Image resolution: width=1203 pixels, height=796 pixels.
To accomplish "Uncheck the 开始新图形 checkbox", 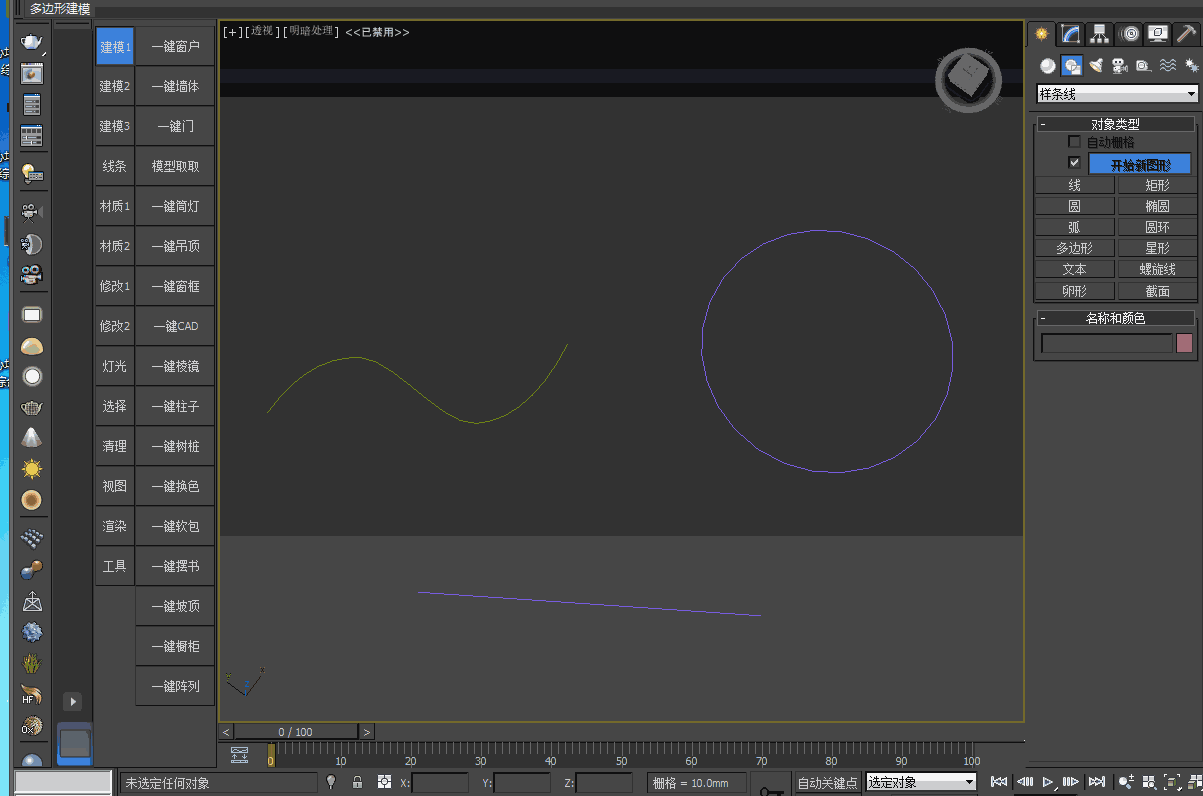I will pos(1075,162).
